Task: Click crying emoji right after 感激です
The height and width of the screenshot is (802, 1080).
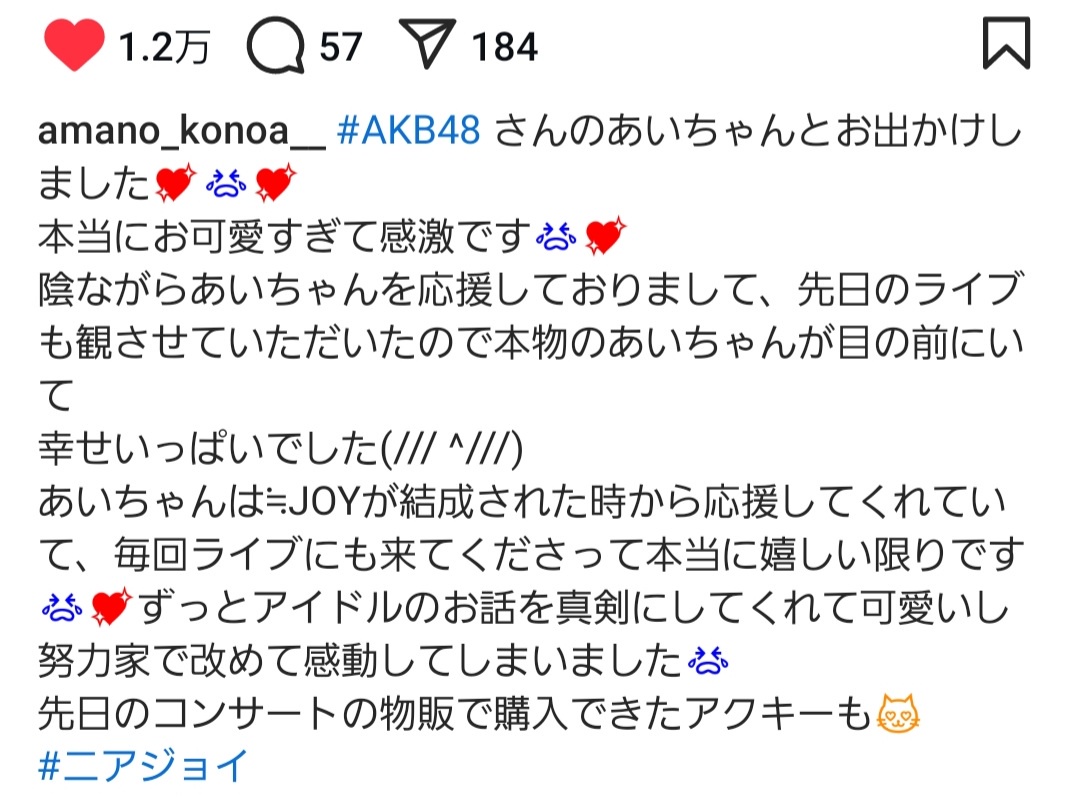Action: (x=557, y=237)
